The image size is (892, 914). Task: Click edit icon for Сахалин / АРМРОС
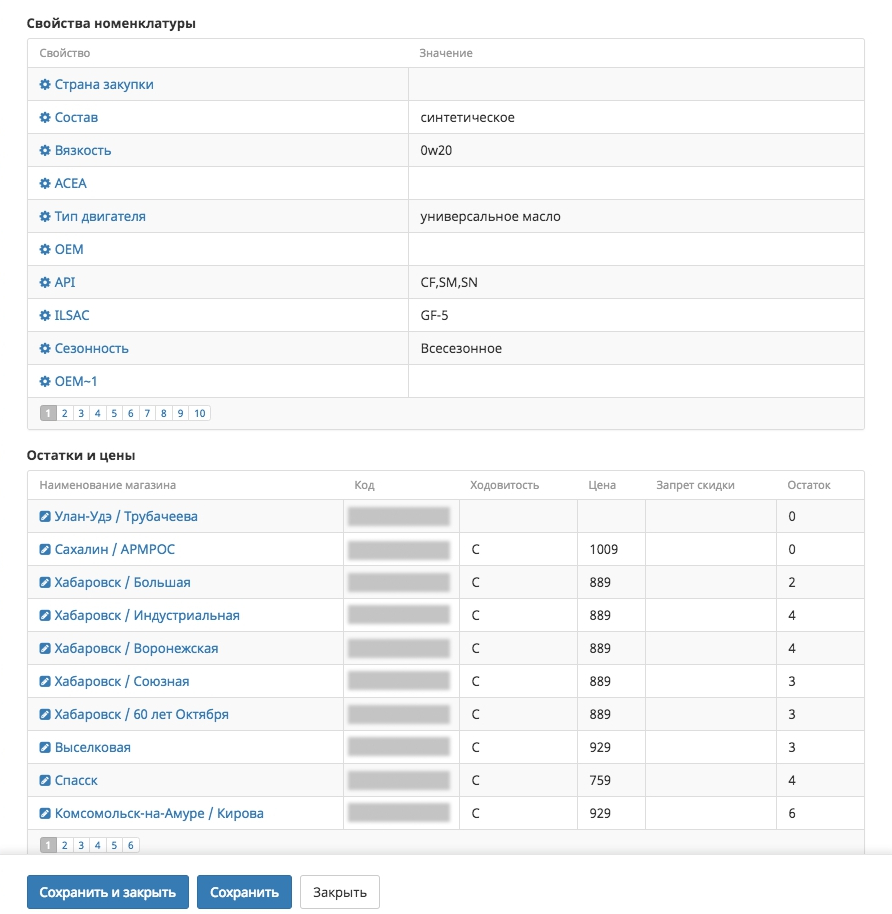tap(45, 550)
